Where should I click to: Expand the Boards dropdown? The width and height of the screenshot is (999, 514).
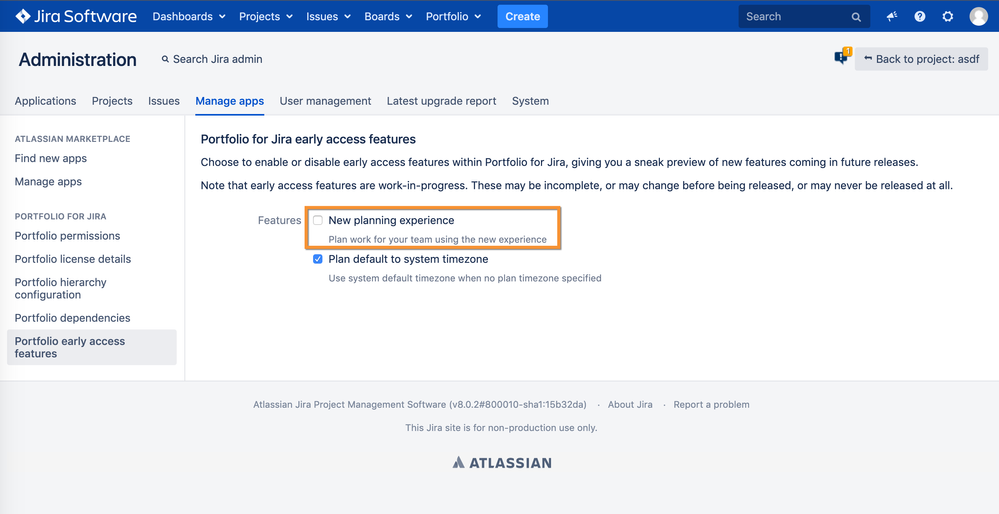pos(389,17)
